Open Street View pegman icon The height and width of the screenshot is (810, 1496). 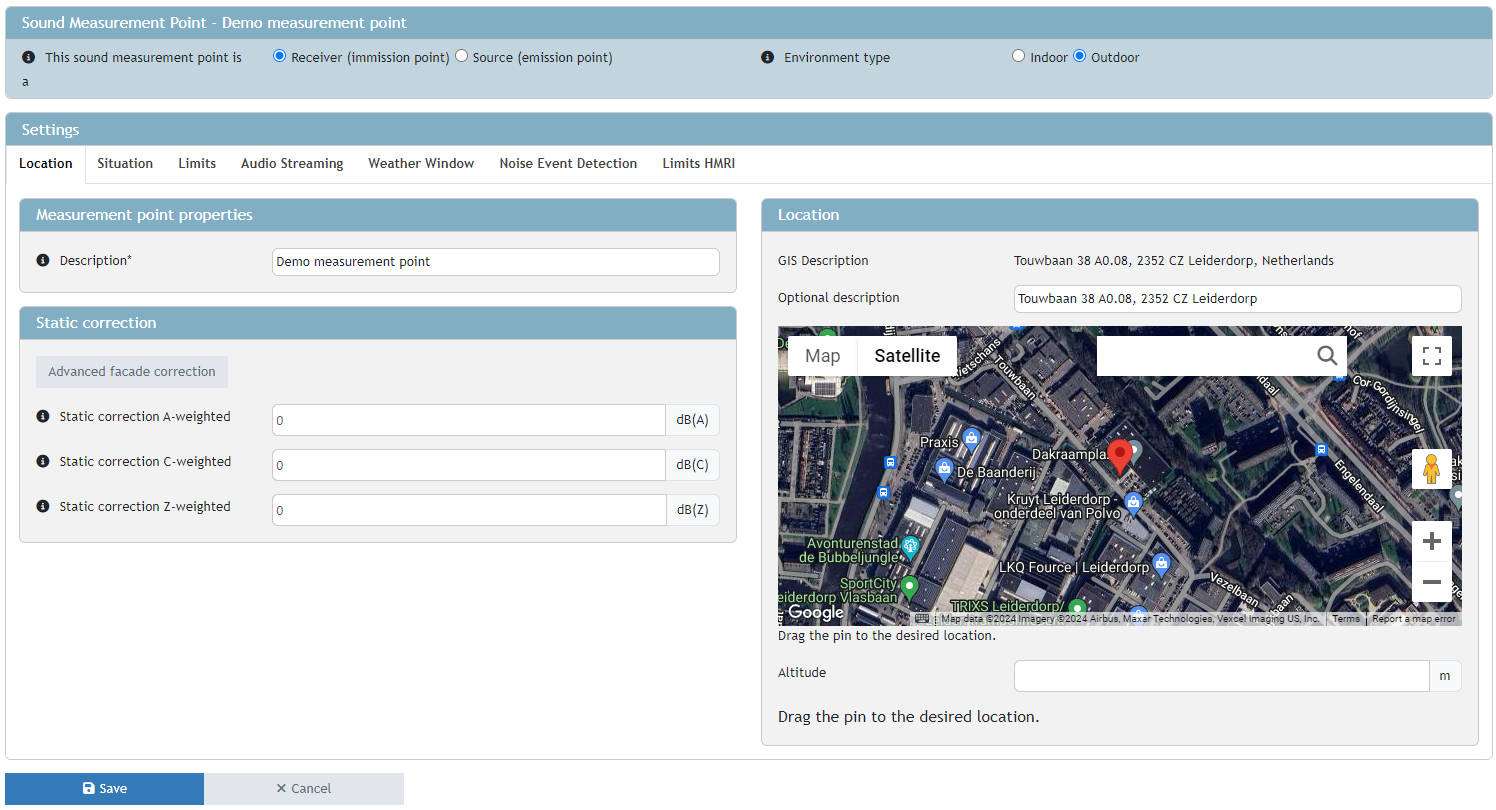(1431, 468)
